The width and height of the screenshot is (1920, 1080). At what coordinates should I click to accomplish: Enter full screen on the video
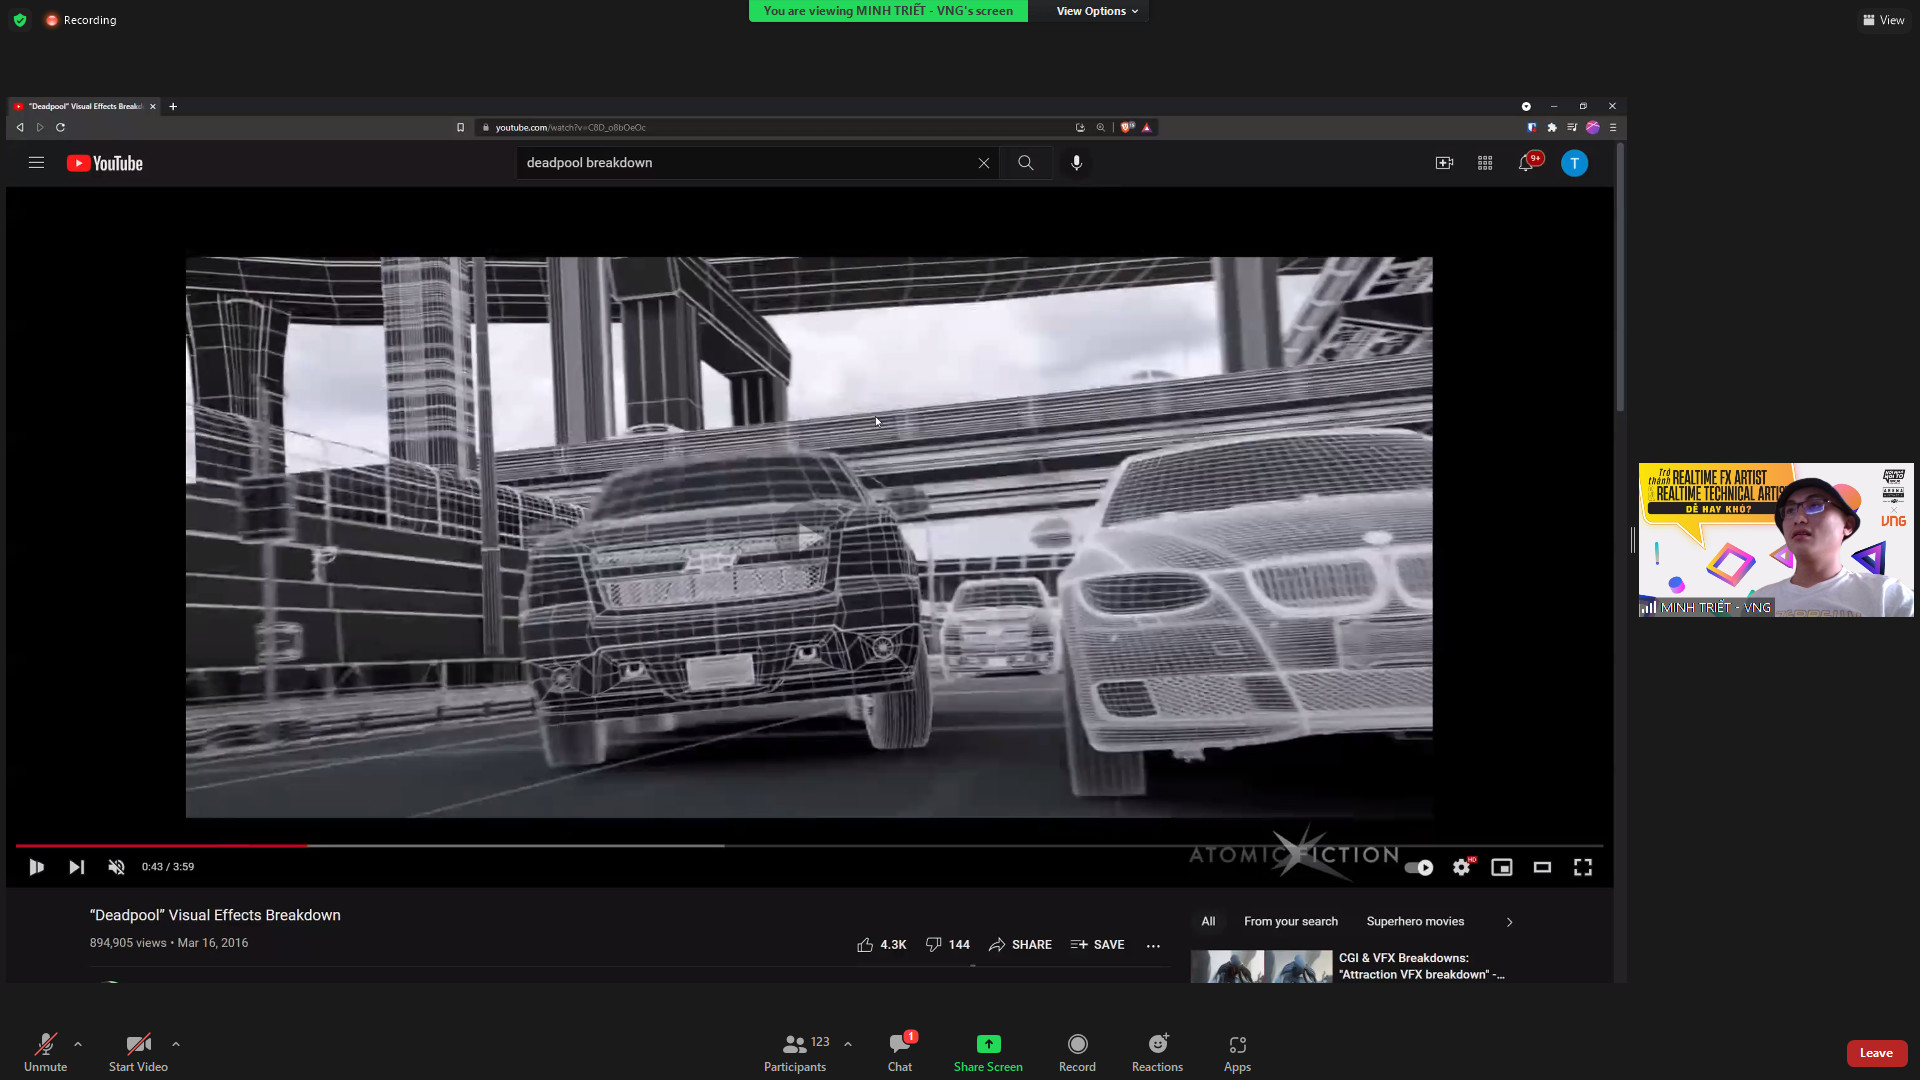pos(1583,867)
